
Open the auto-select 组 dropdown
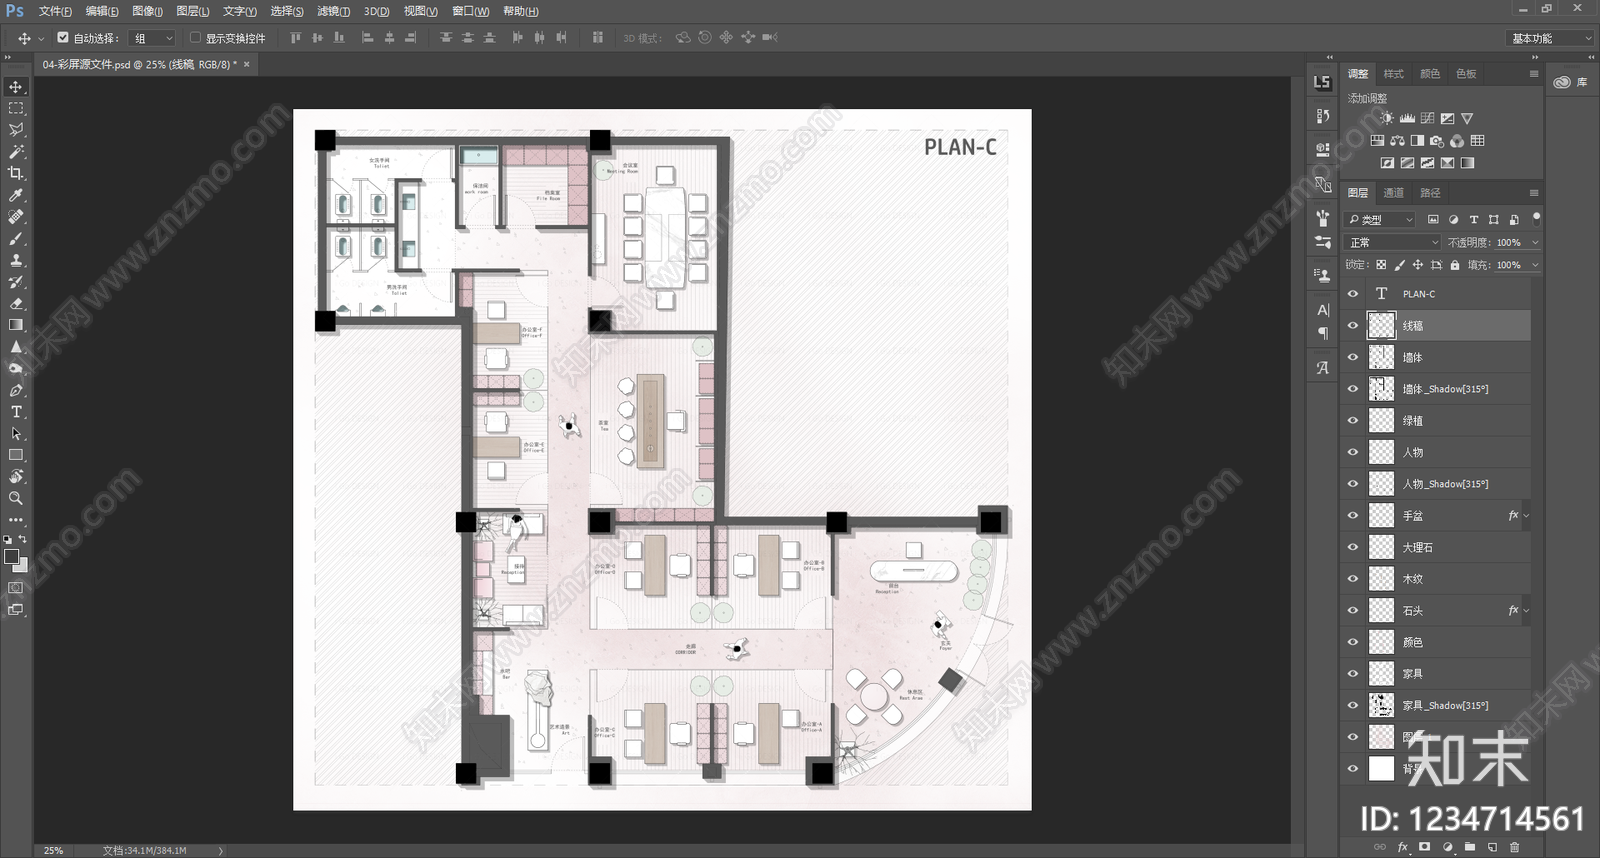click(x=153, y=38)
